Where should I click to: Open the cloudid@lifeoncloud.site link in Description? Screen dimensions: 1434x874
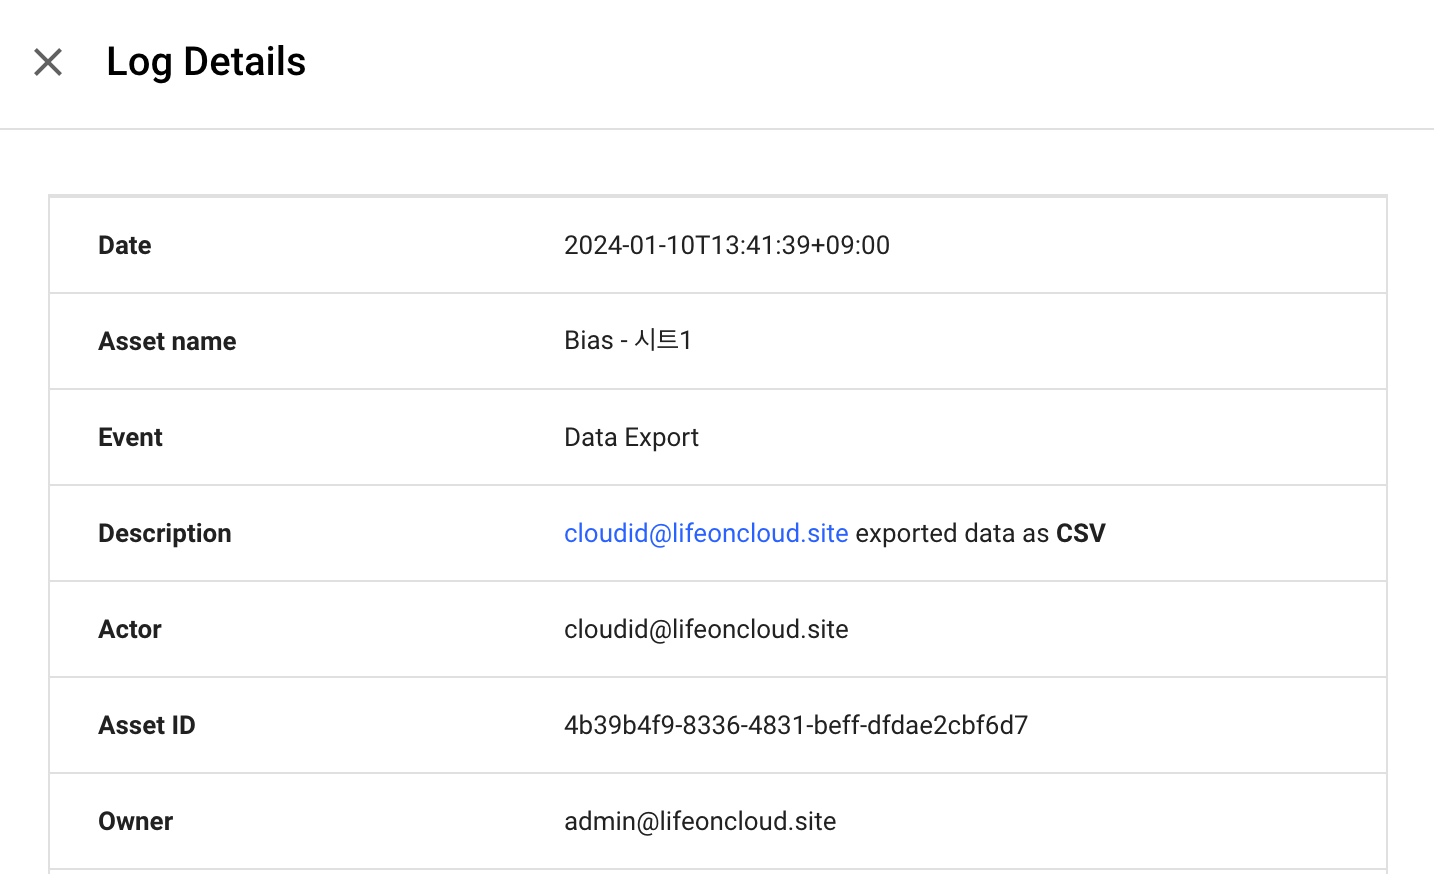[706, 533]
